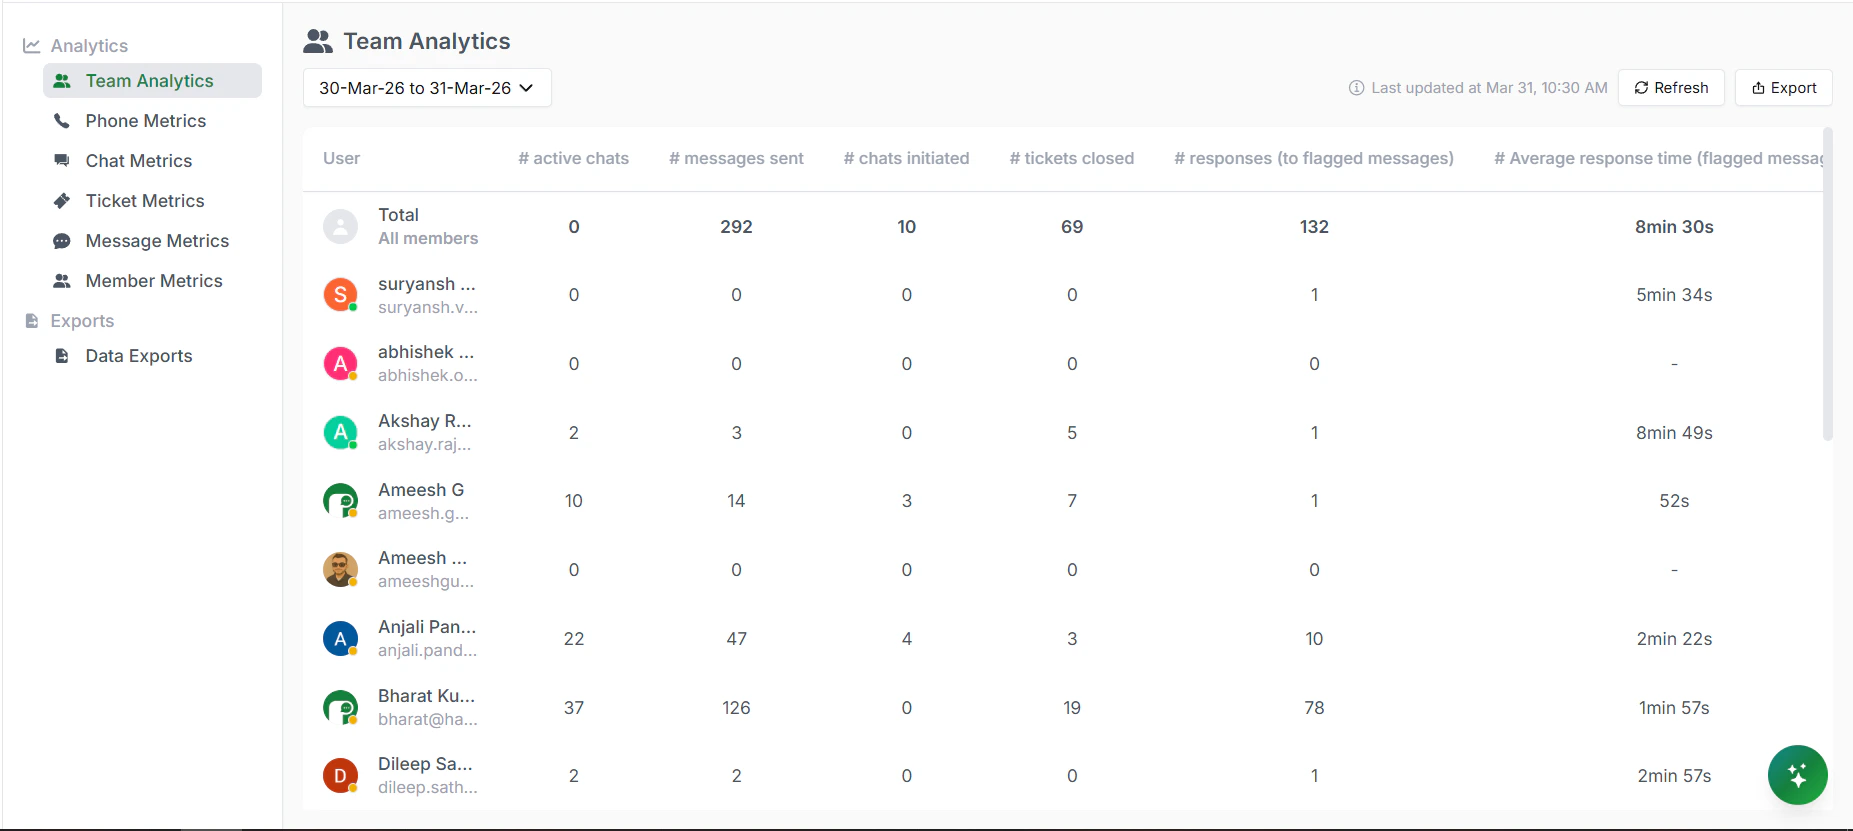Image resolution: width=1853 pixels, height=831 pixels.
Task: Select the Dileep Sa... user name
Action: (x=425, y=764)
